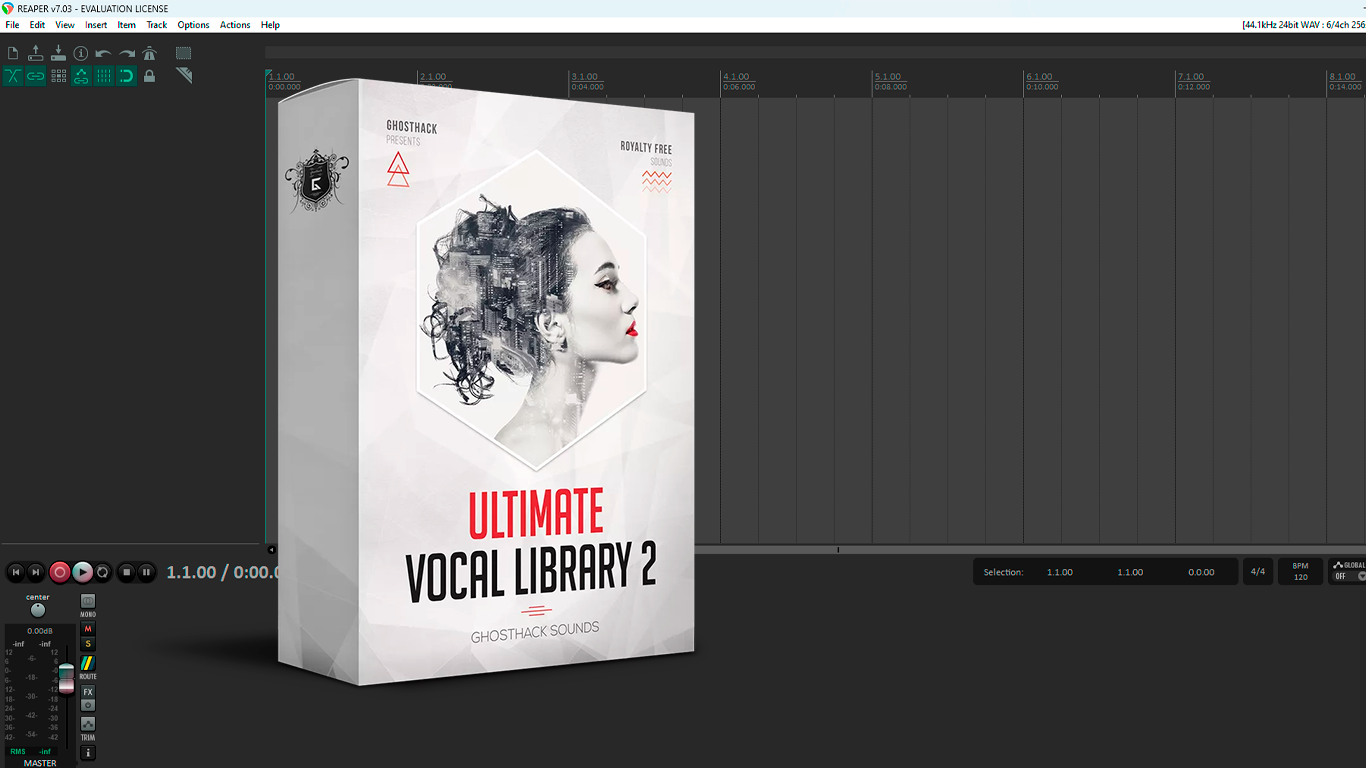Click the master pan knob
1366x768 pixels.
[x=38, y=610]
